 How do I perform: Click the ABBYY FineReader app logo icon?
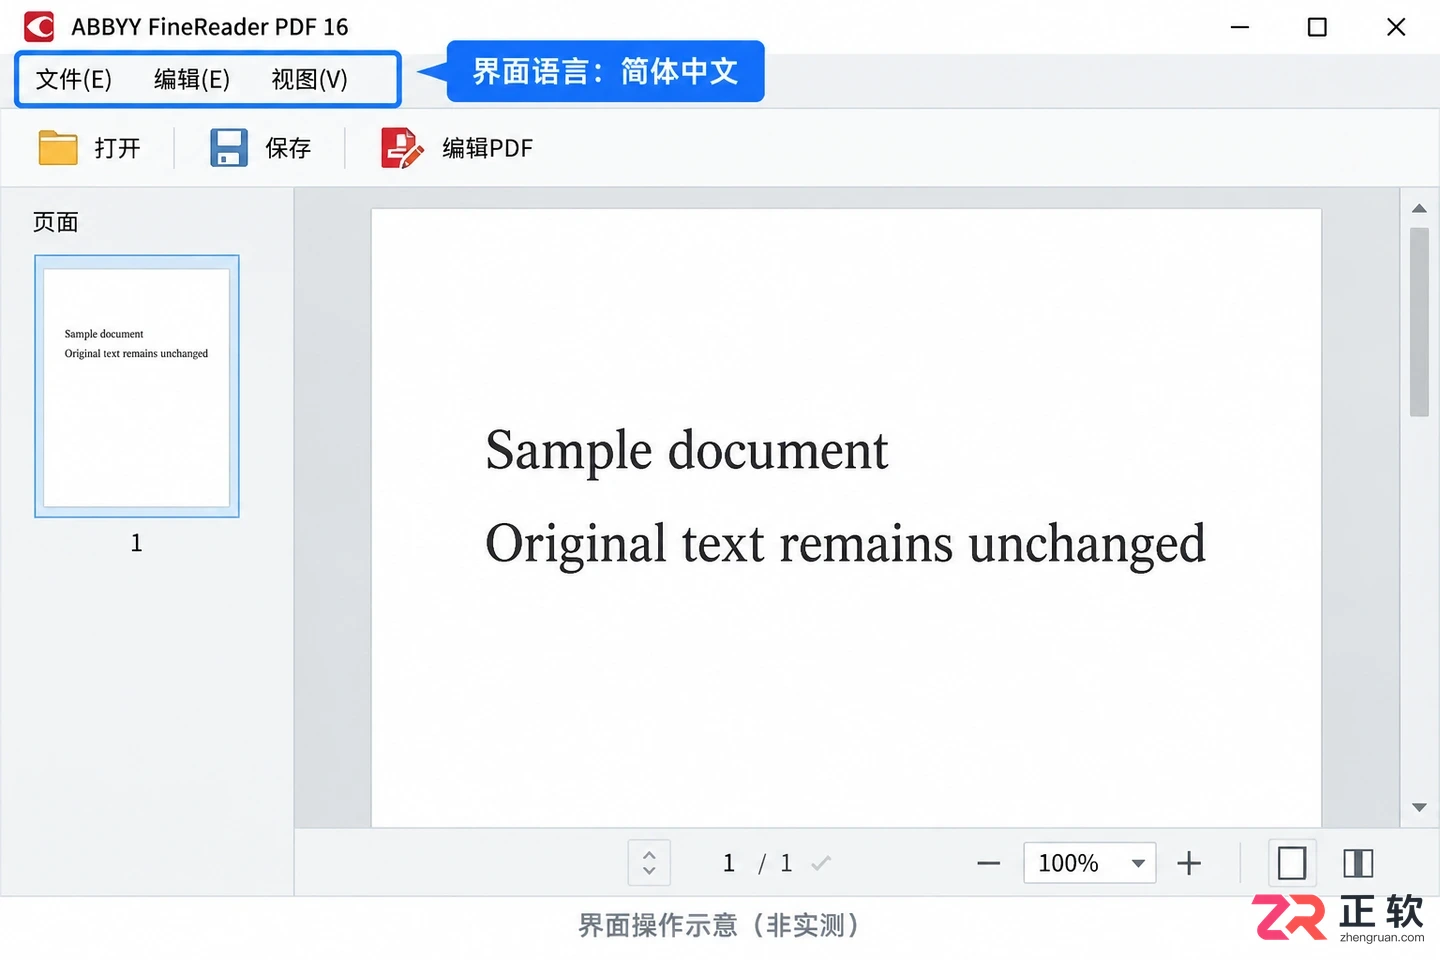39,27
